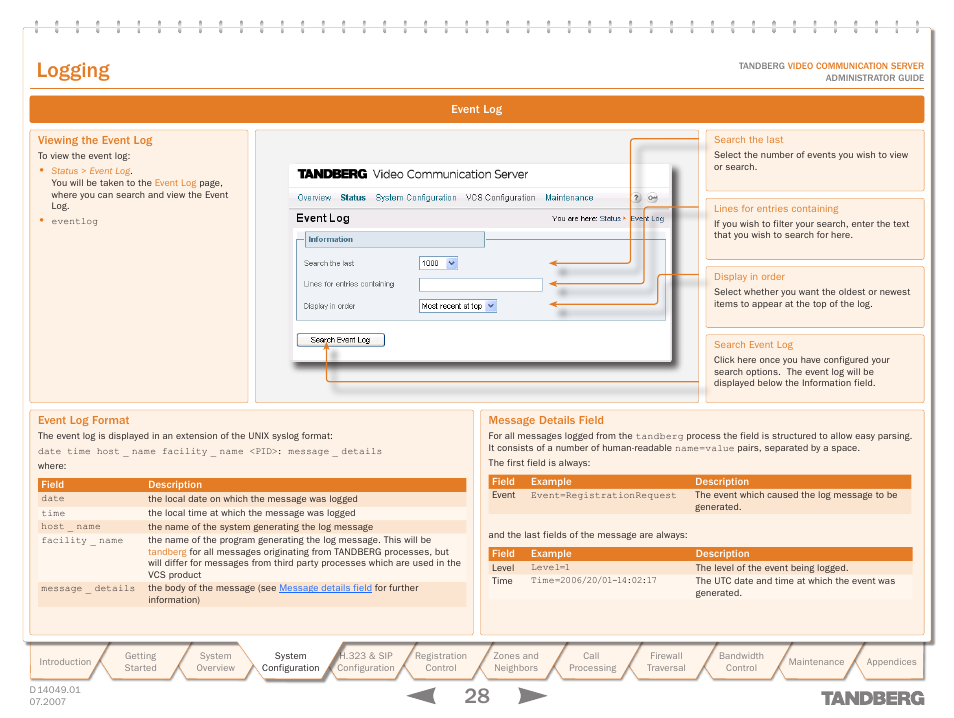Switch to the Registration Control tab
This screenshot has width=954, height=718.
pos(440,661)
